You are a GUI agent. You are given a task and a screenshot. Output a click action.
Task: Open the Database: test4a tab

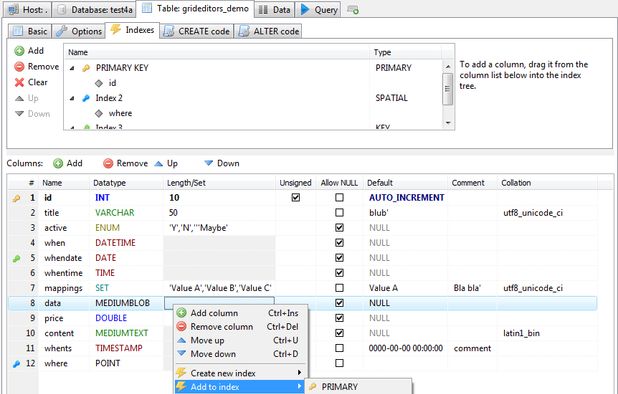point(95,10)
